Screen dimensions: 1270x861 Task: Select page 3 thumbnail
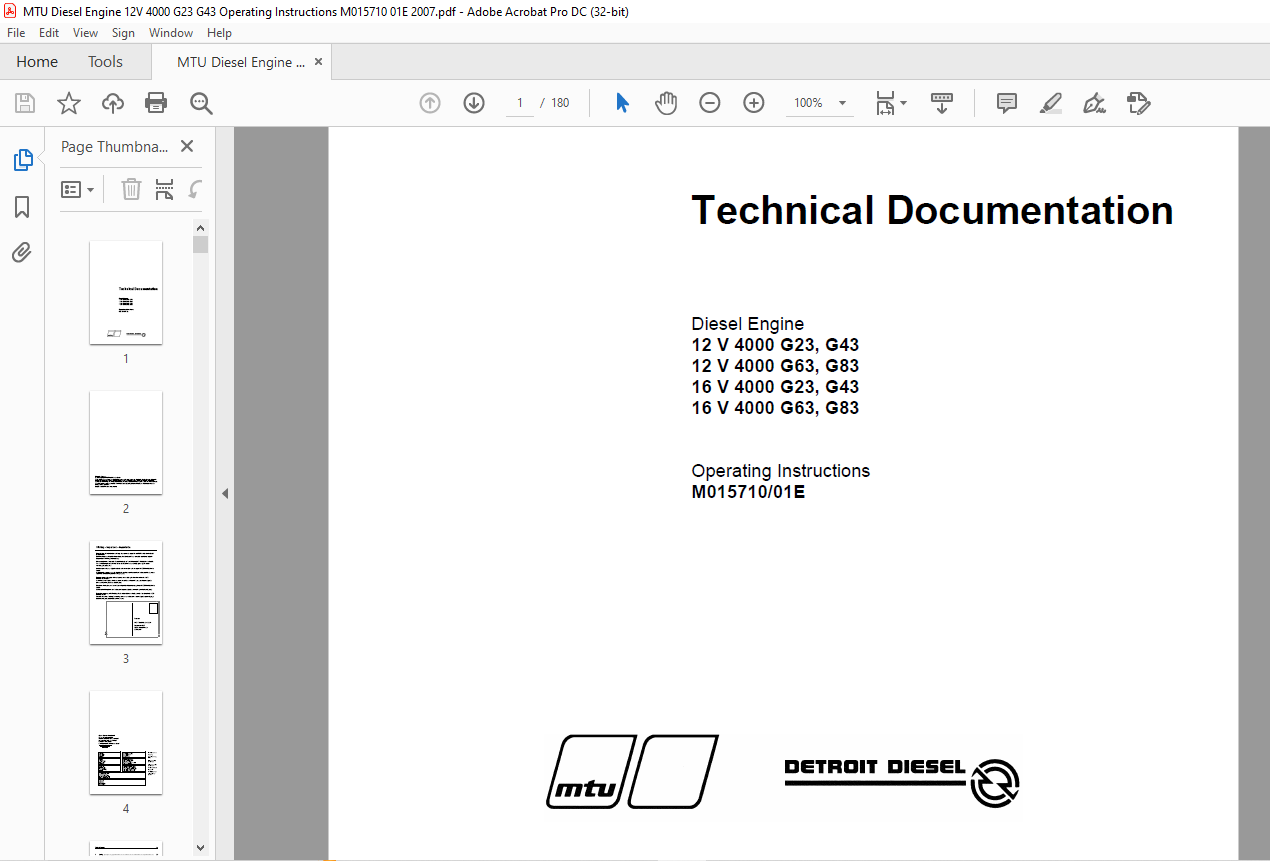tap(126, 592)
